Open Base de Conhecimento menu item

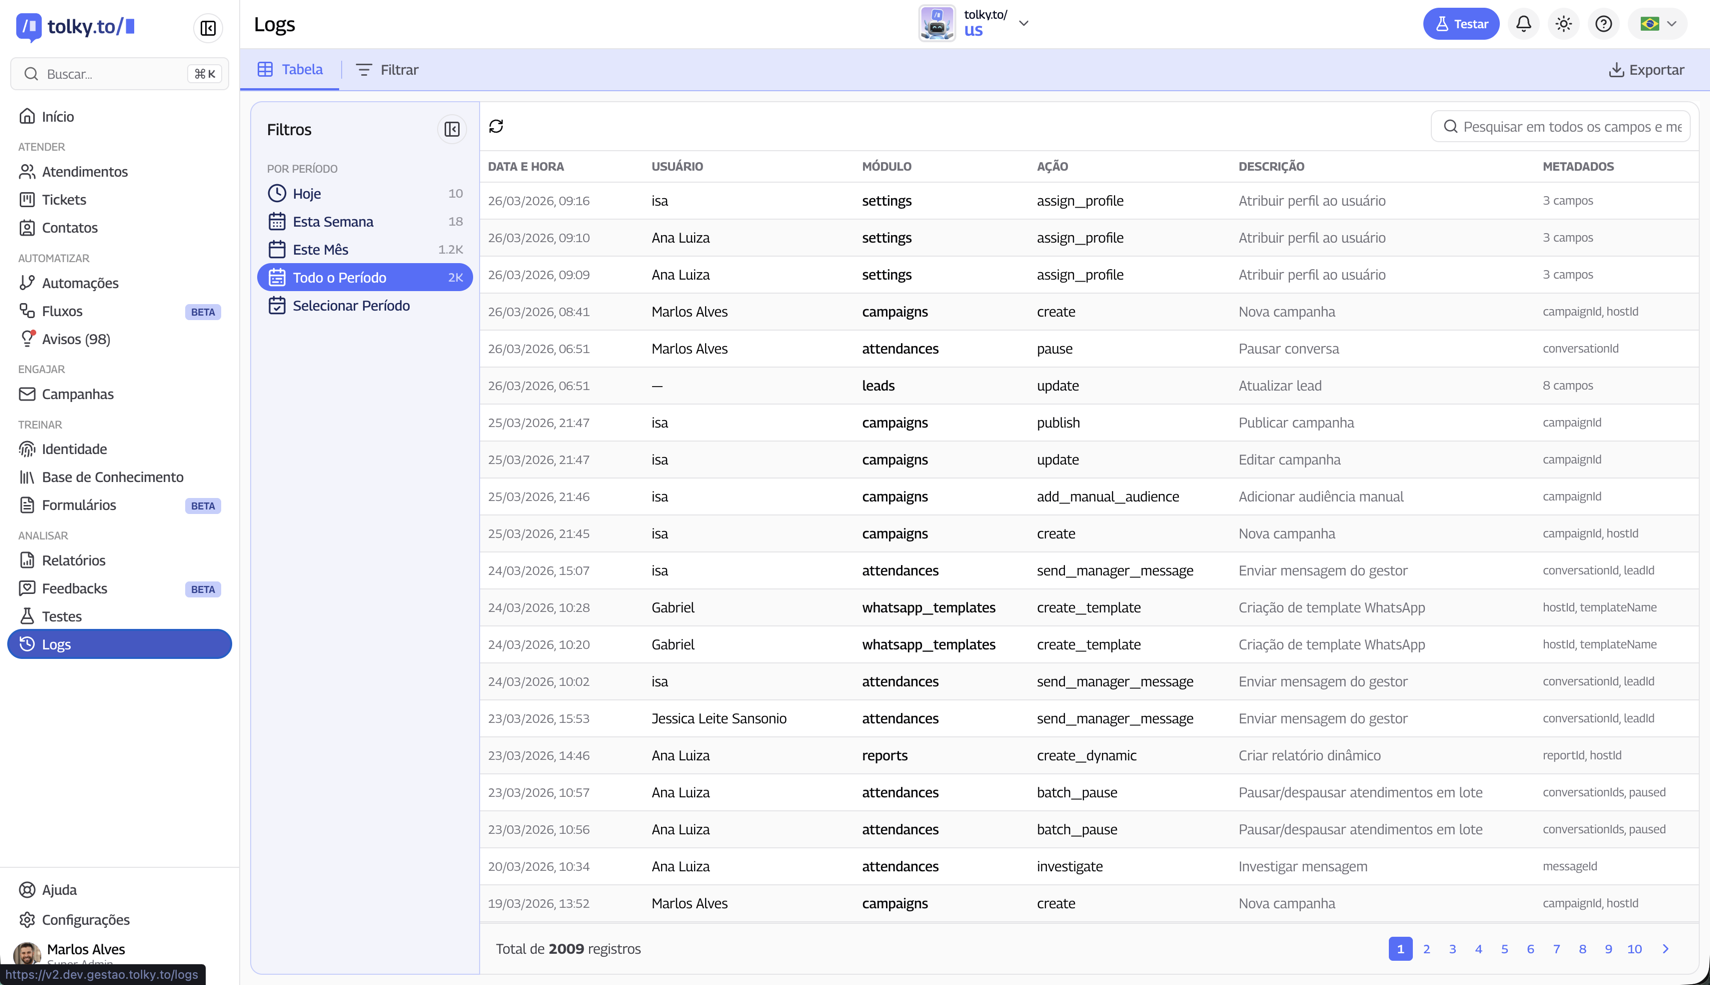[112, 477]
